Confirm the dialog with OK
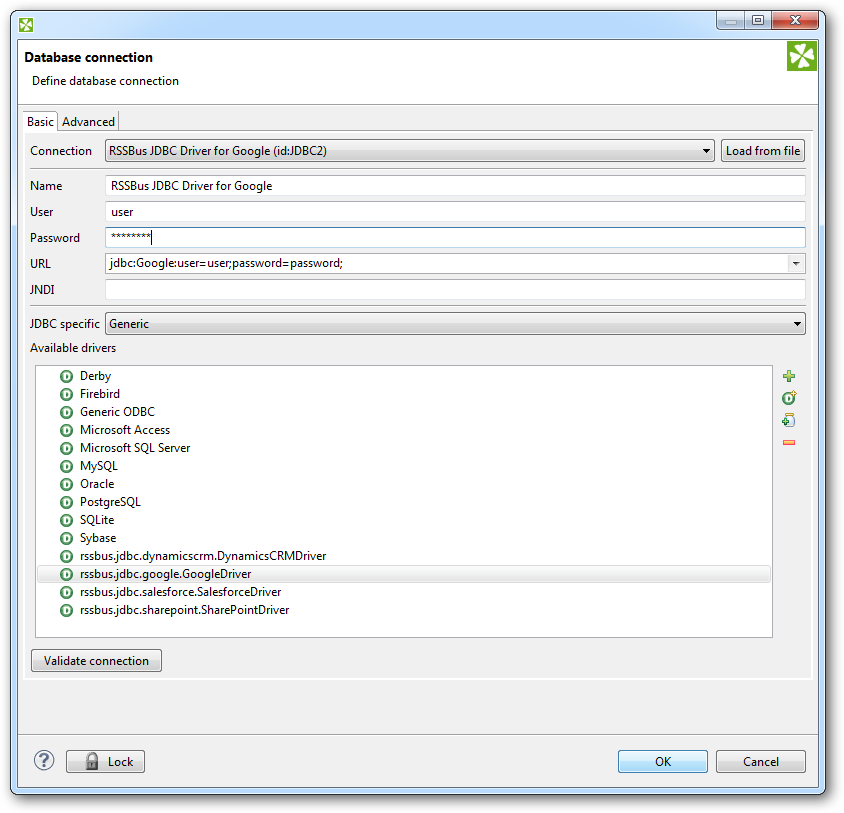This screenshot has height=813, width=844. tap(662, 762)
